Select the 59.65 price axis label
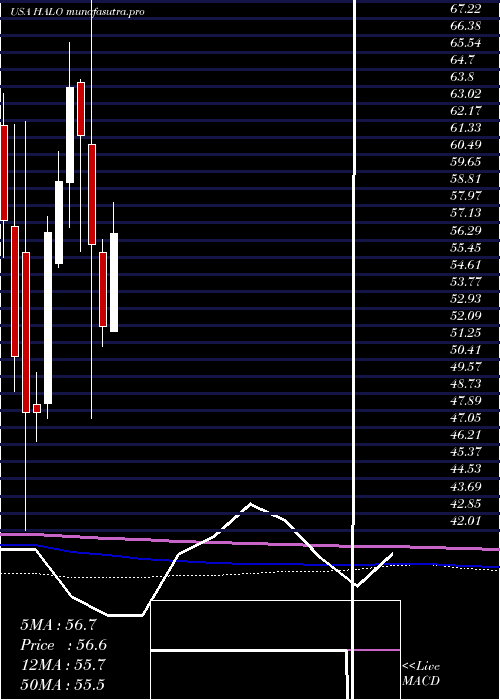Viewport: 500px width, 700px height. [x=465, y=162]
